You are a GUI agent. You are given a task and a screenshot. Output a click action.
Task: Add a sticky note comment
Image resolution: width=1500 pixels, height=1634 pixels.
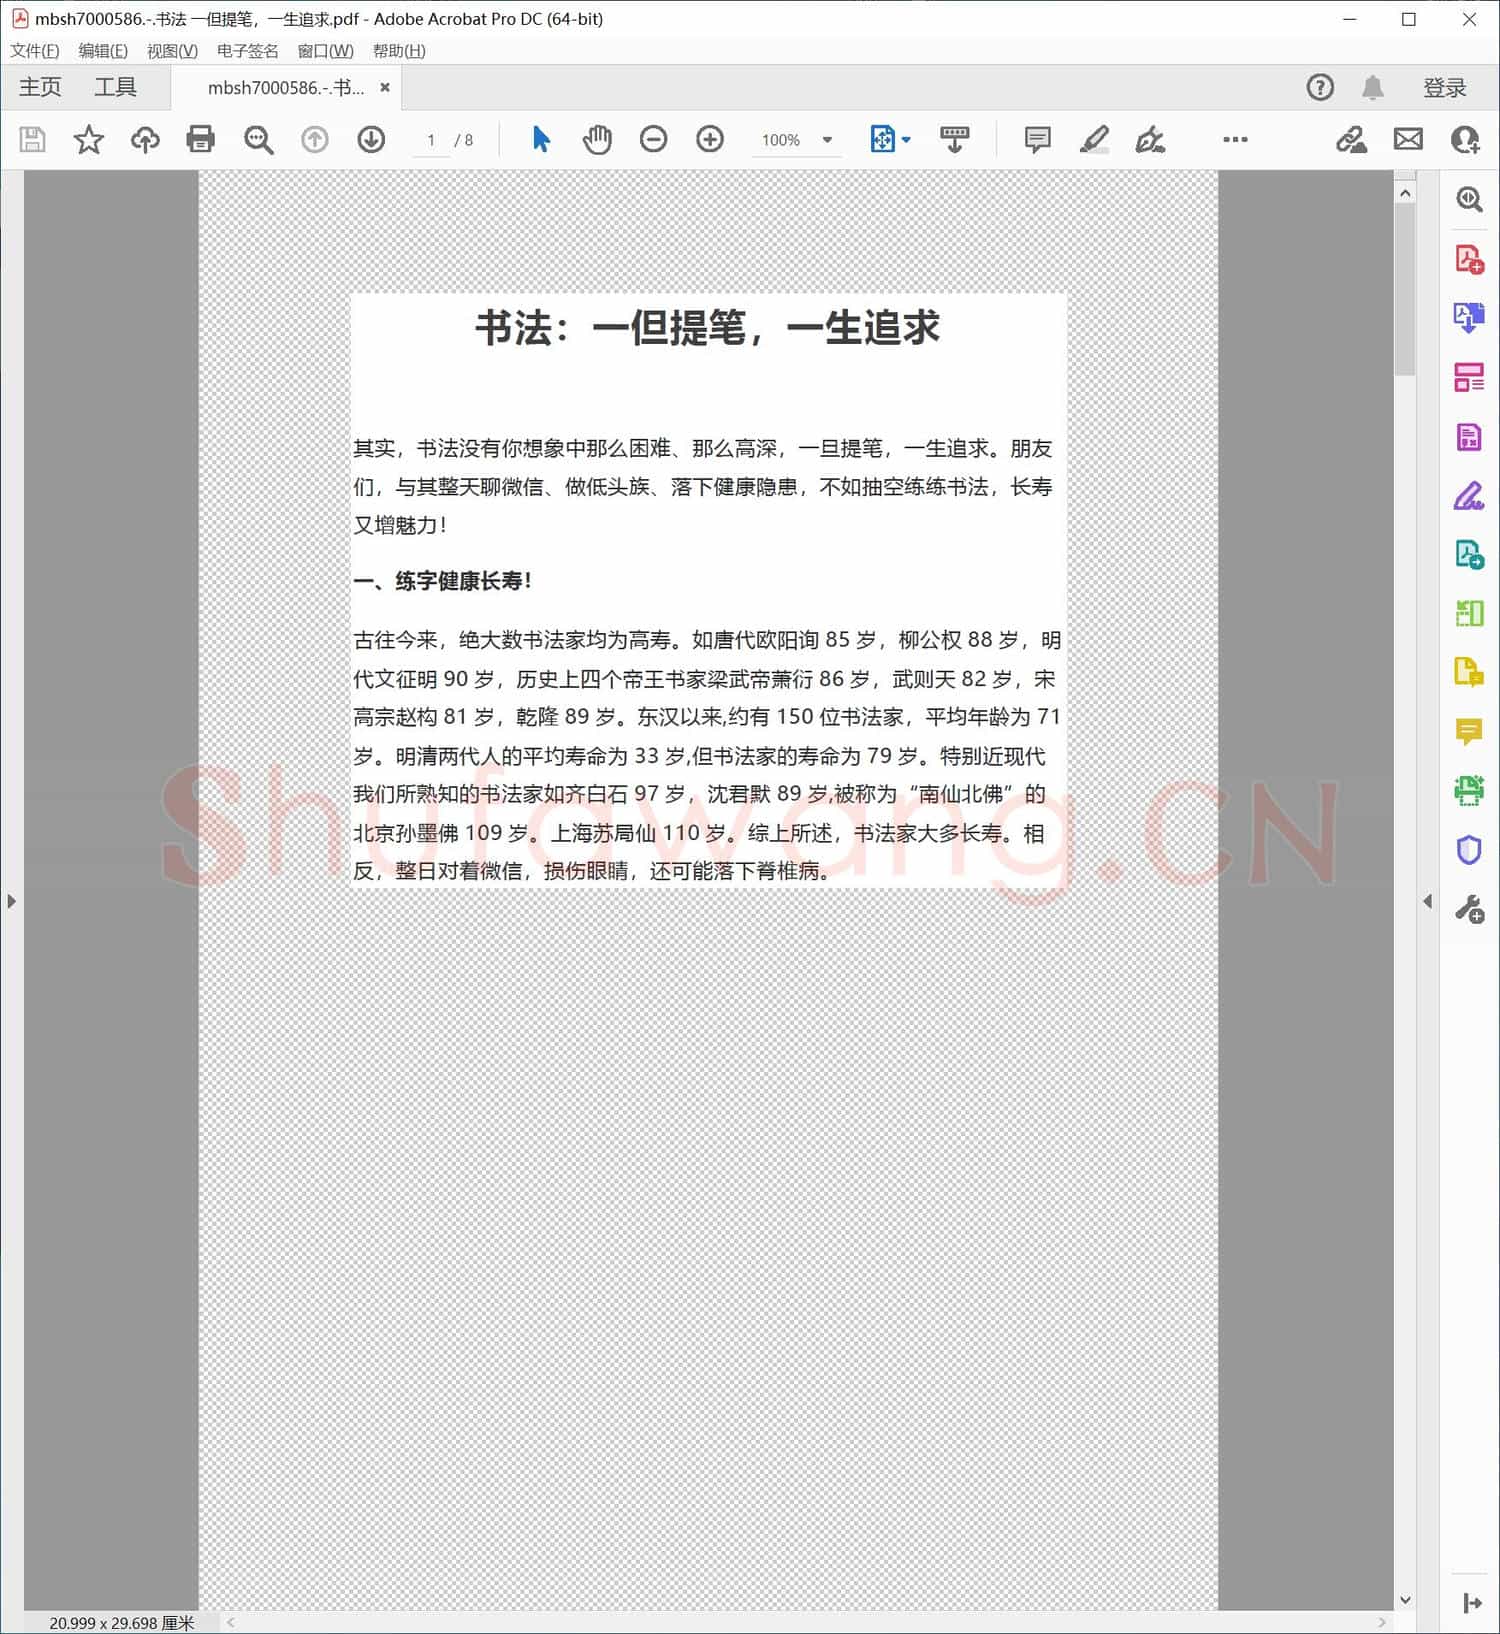point(1038,139)
